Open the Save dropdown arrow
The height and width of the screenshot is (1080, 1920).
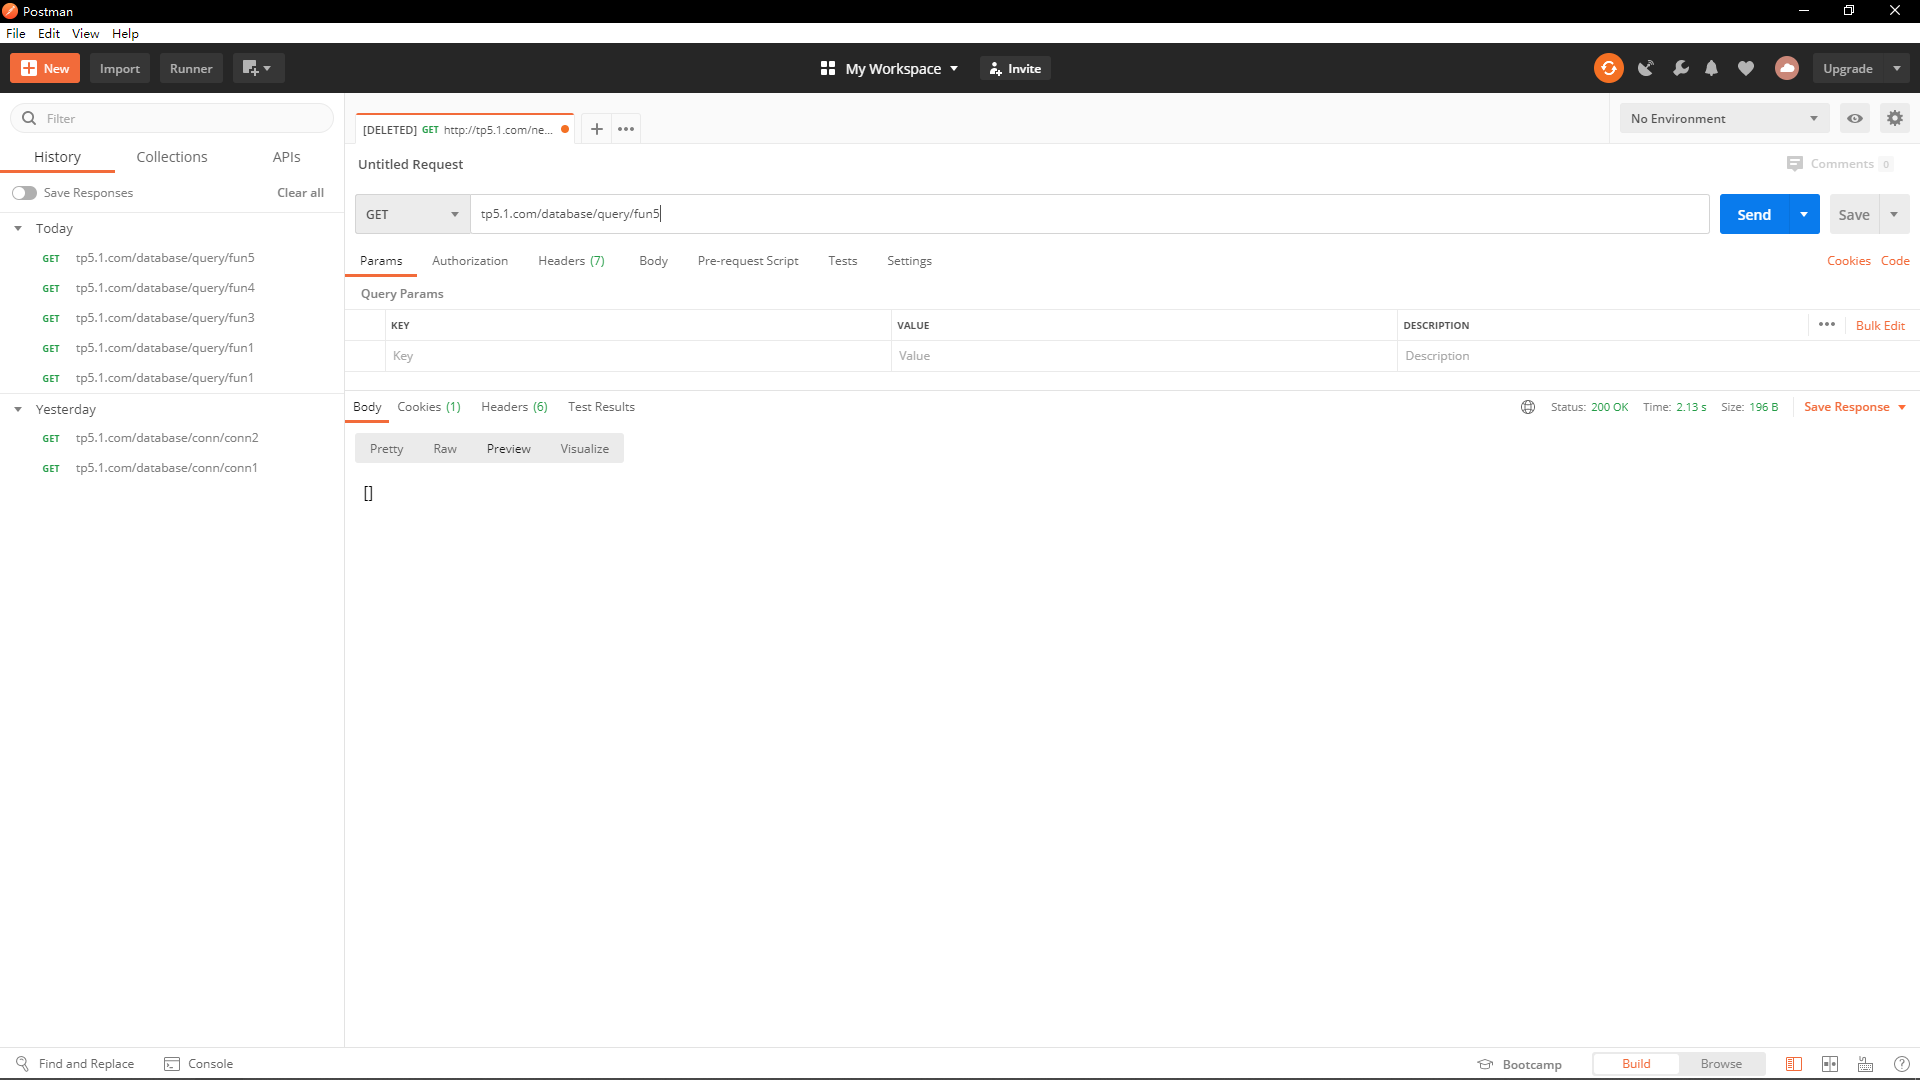pos(1894,214)
